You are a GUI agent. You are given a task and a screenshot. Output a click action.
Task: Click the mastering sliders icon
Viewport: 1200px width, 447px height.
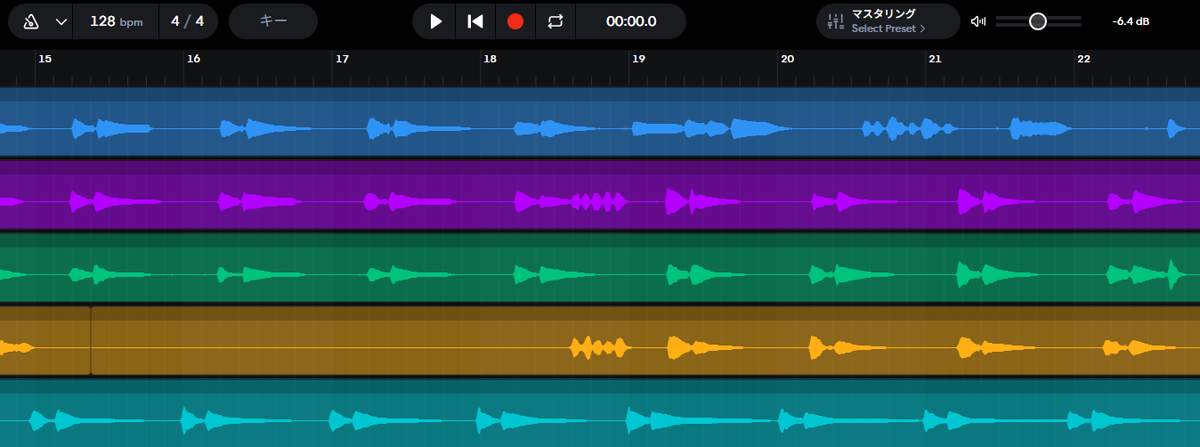836,21
